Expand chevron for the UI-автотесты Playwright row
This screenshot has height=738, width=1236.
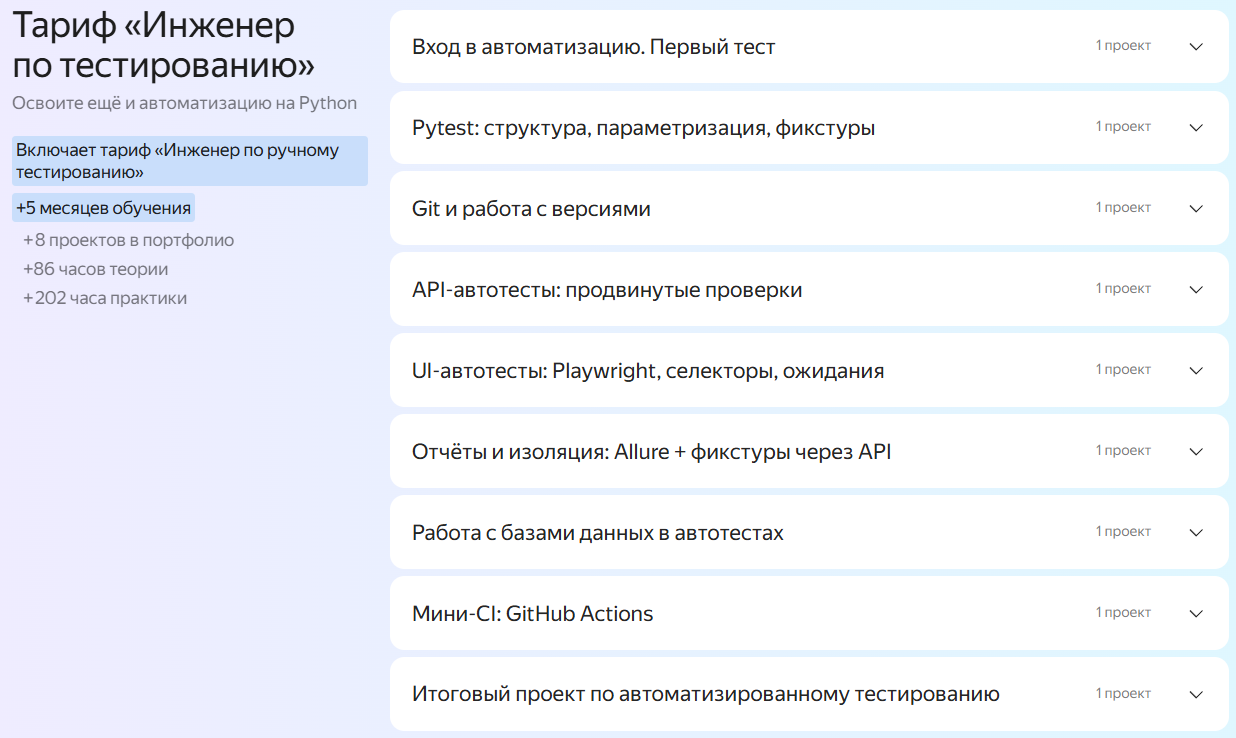pos(1196,370)
